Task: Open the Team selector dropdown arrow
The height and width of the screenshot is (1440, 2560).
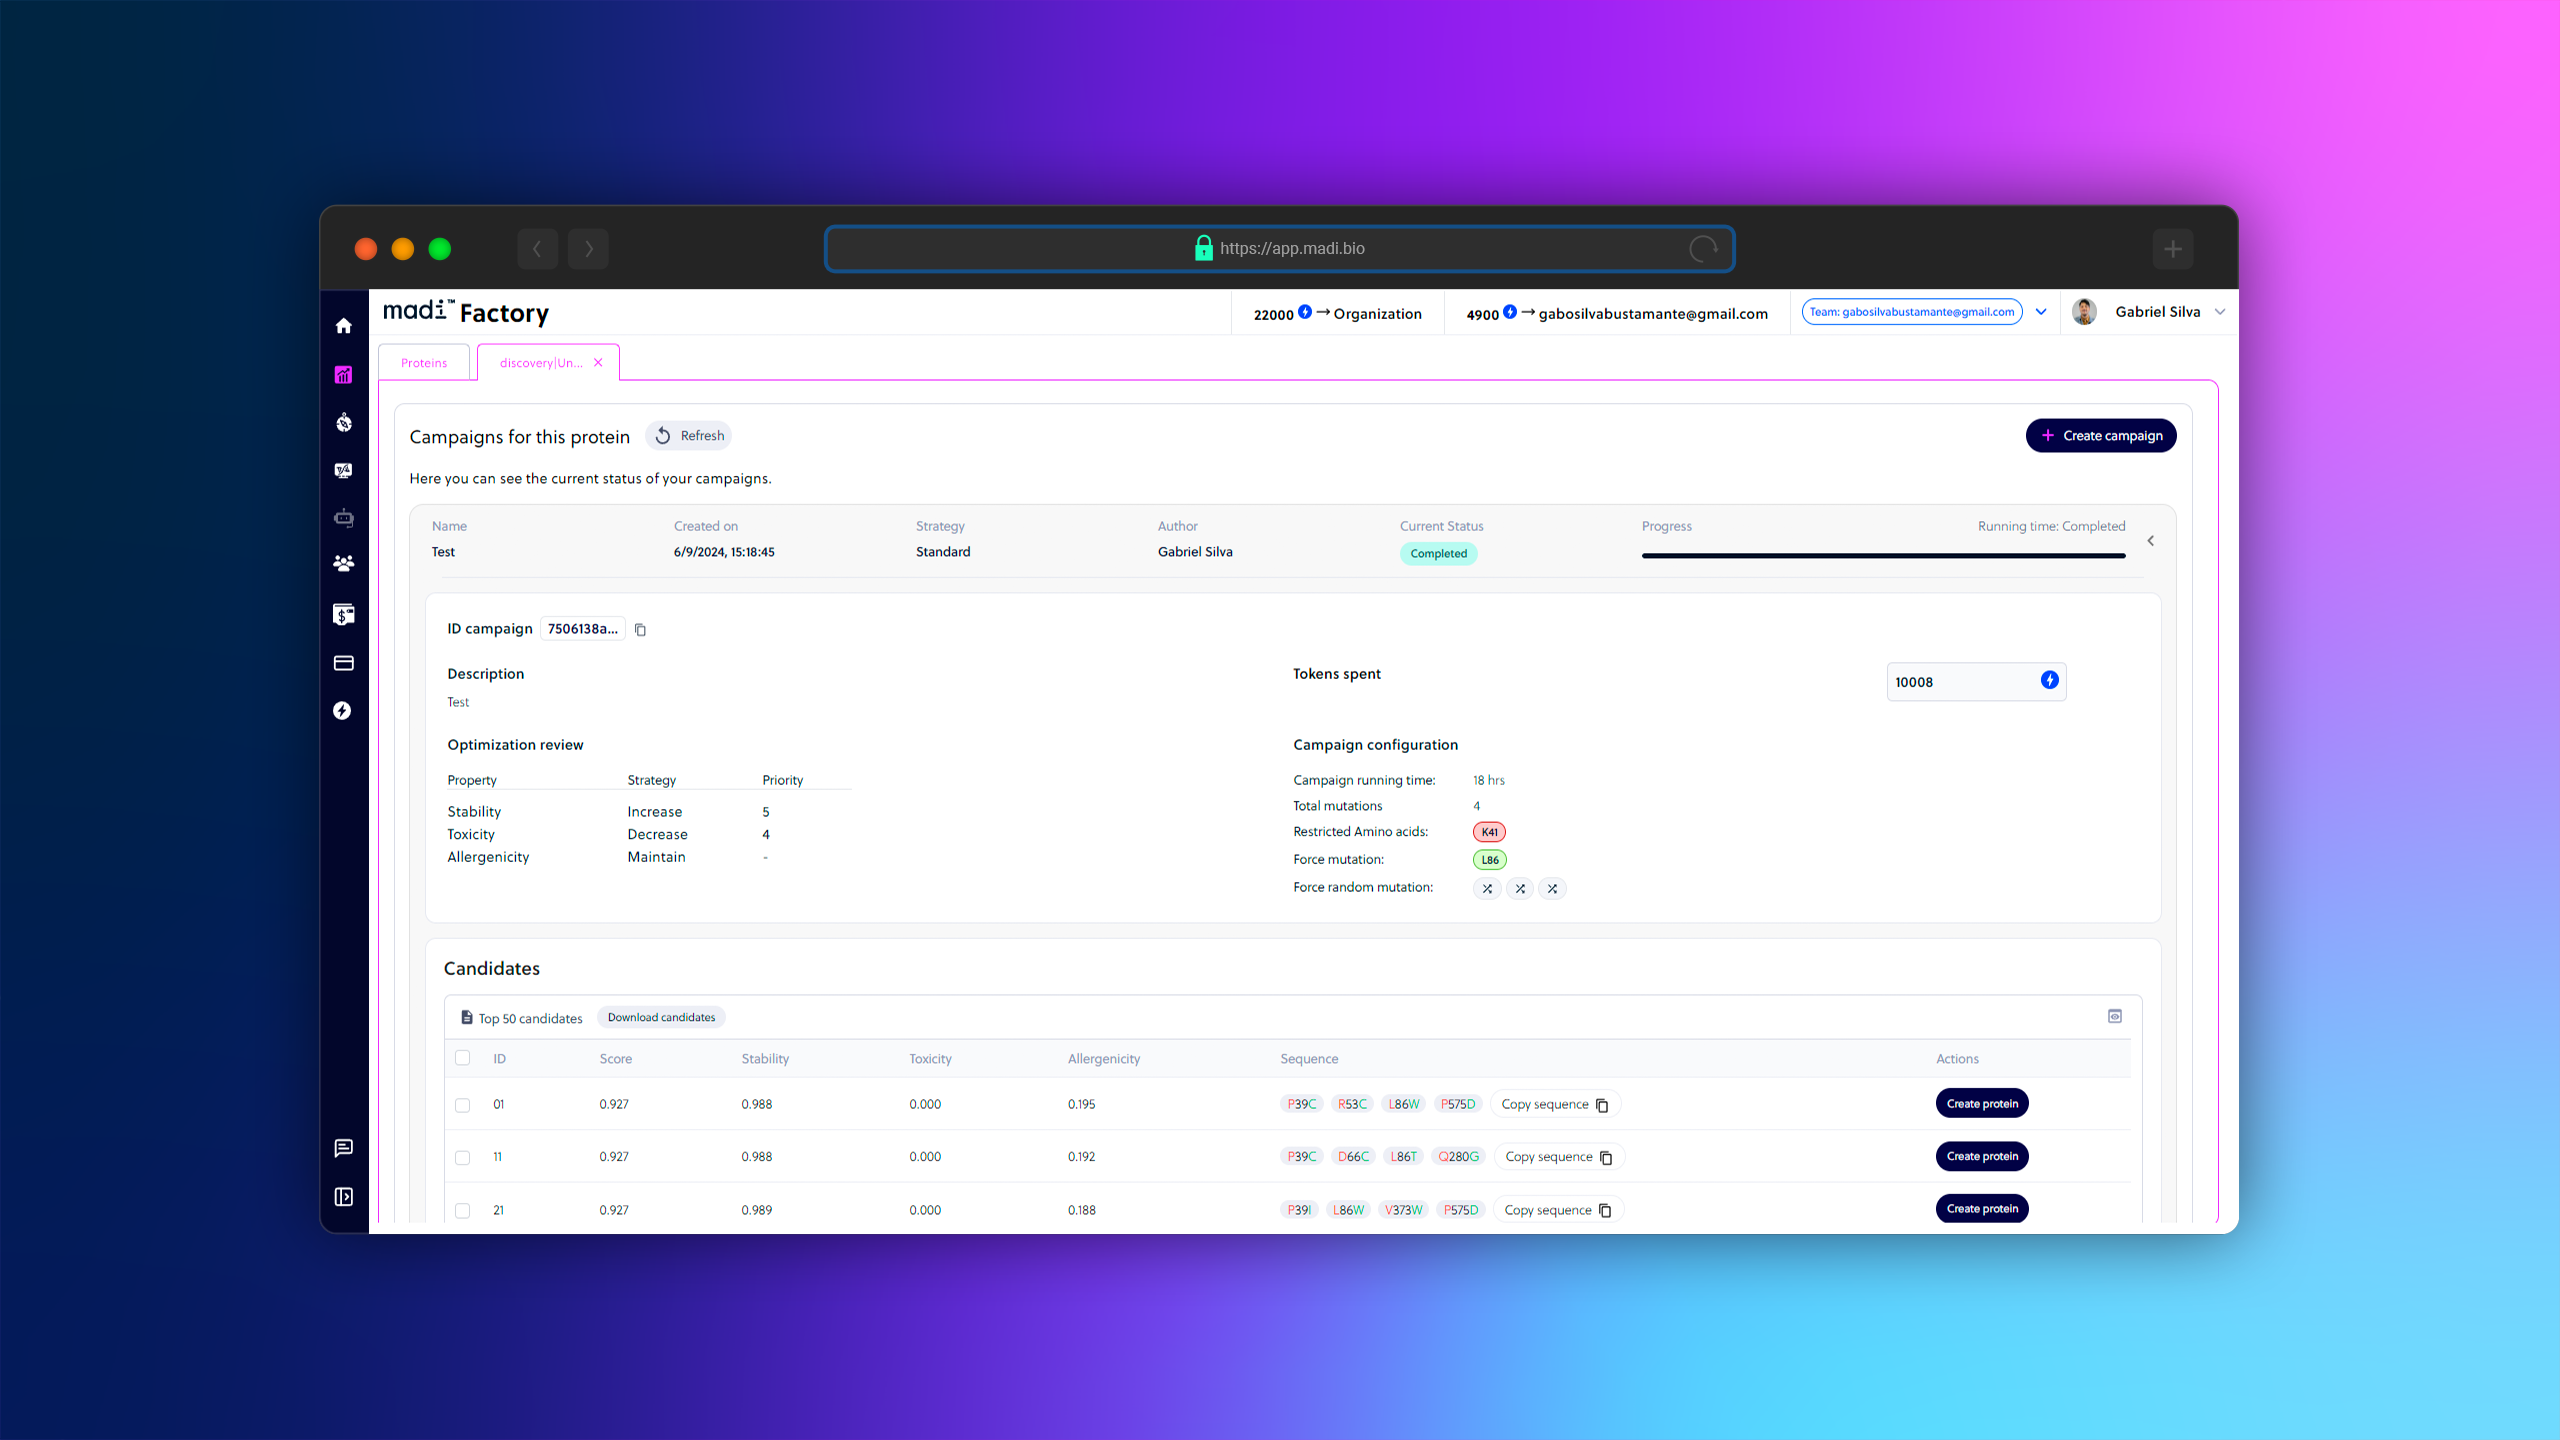Action: 2041,312
